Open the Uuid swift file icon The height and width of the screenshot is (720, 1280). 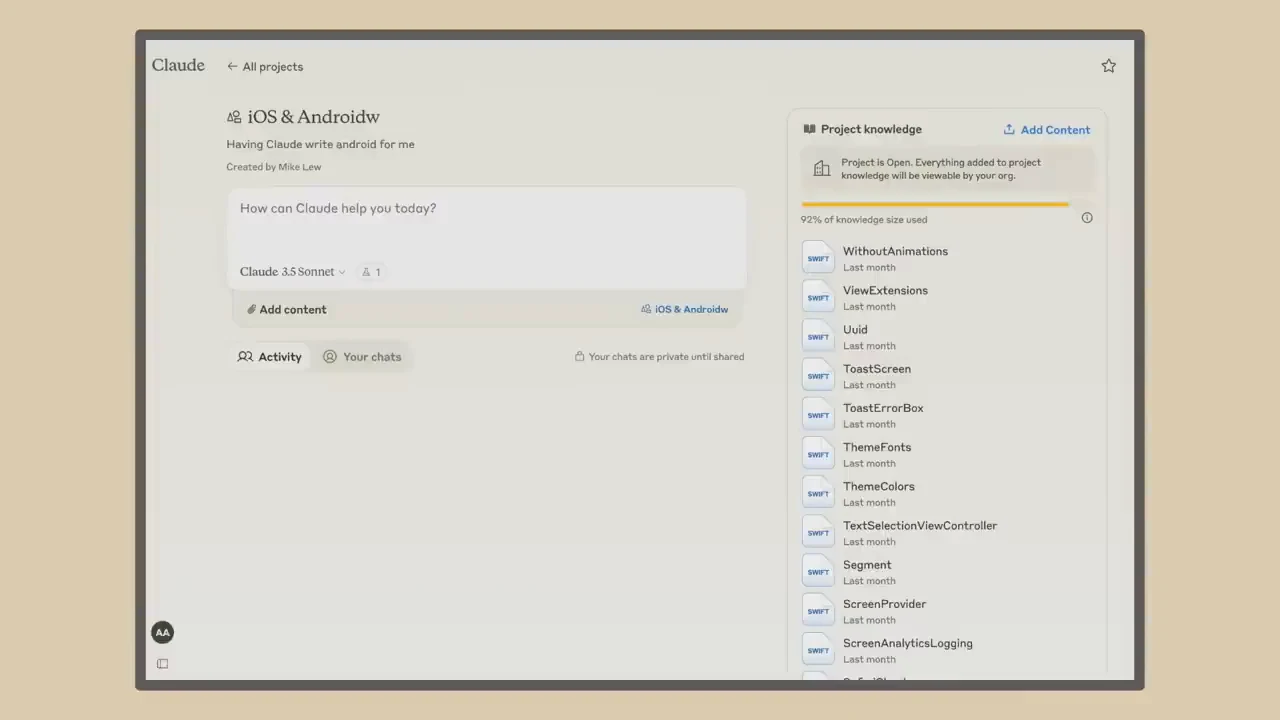[818, 335]
